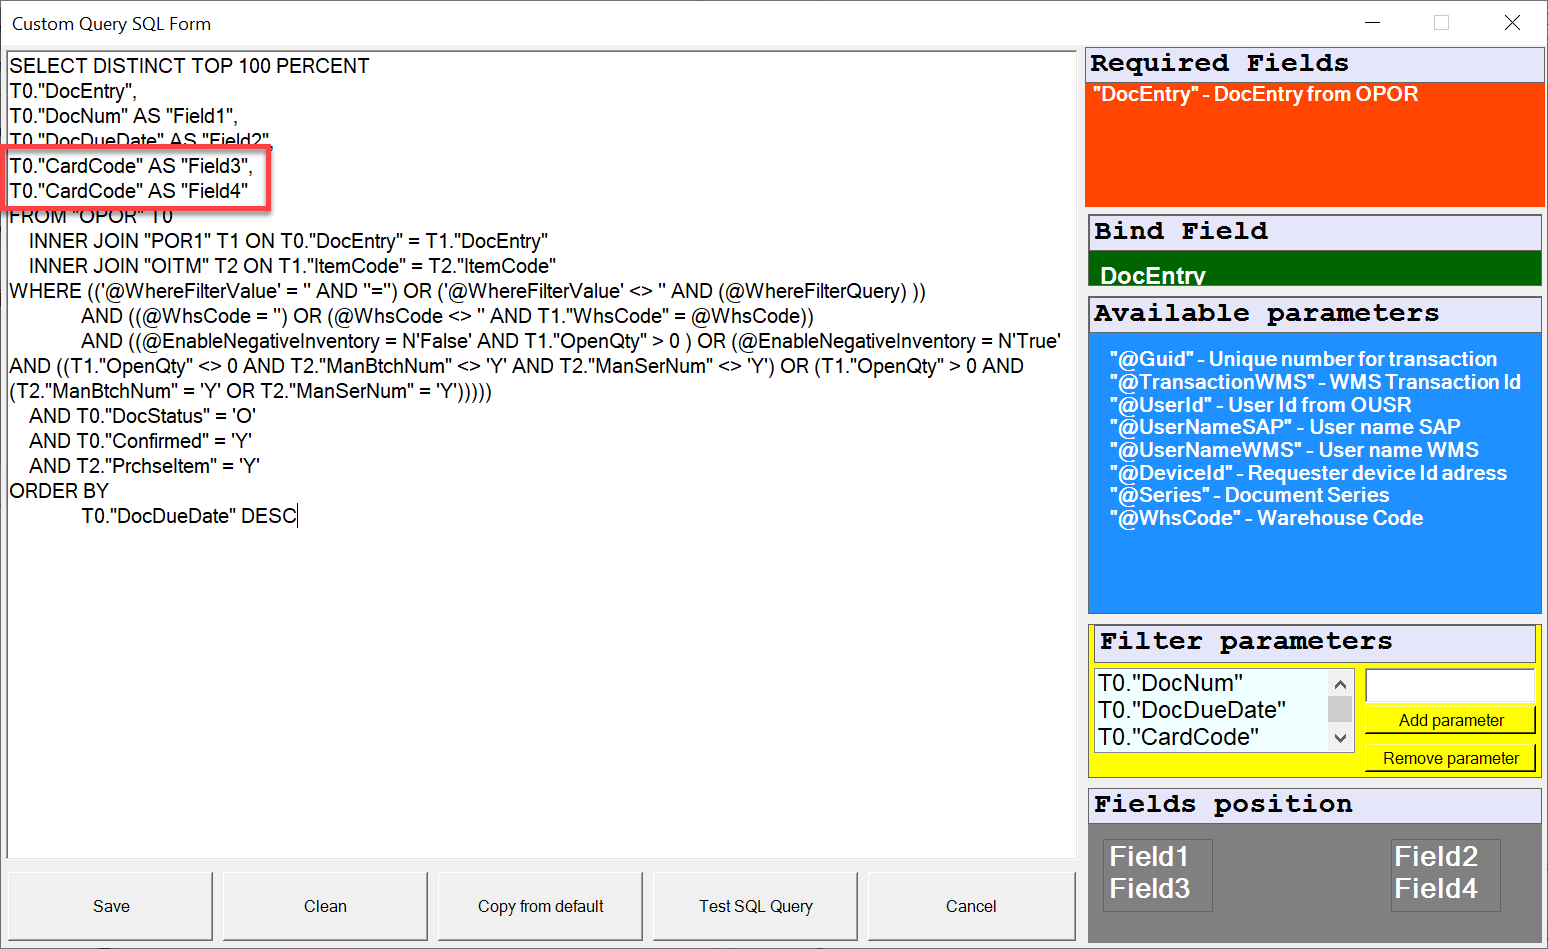Maximize the Custom Query SQL Form window
Screen dimensions: 1548x949
[1441, 23]
